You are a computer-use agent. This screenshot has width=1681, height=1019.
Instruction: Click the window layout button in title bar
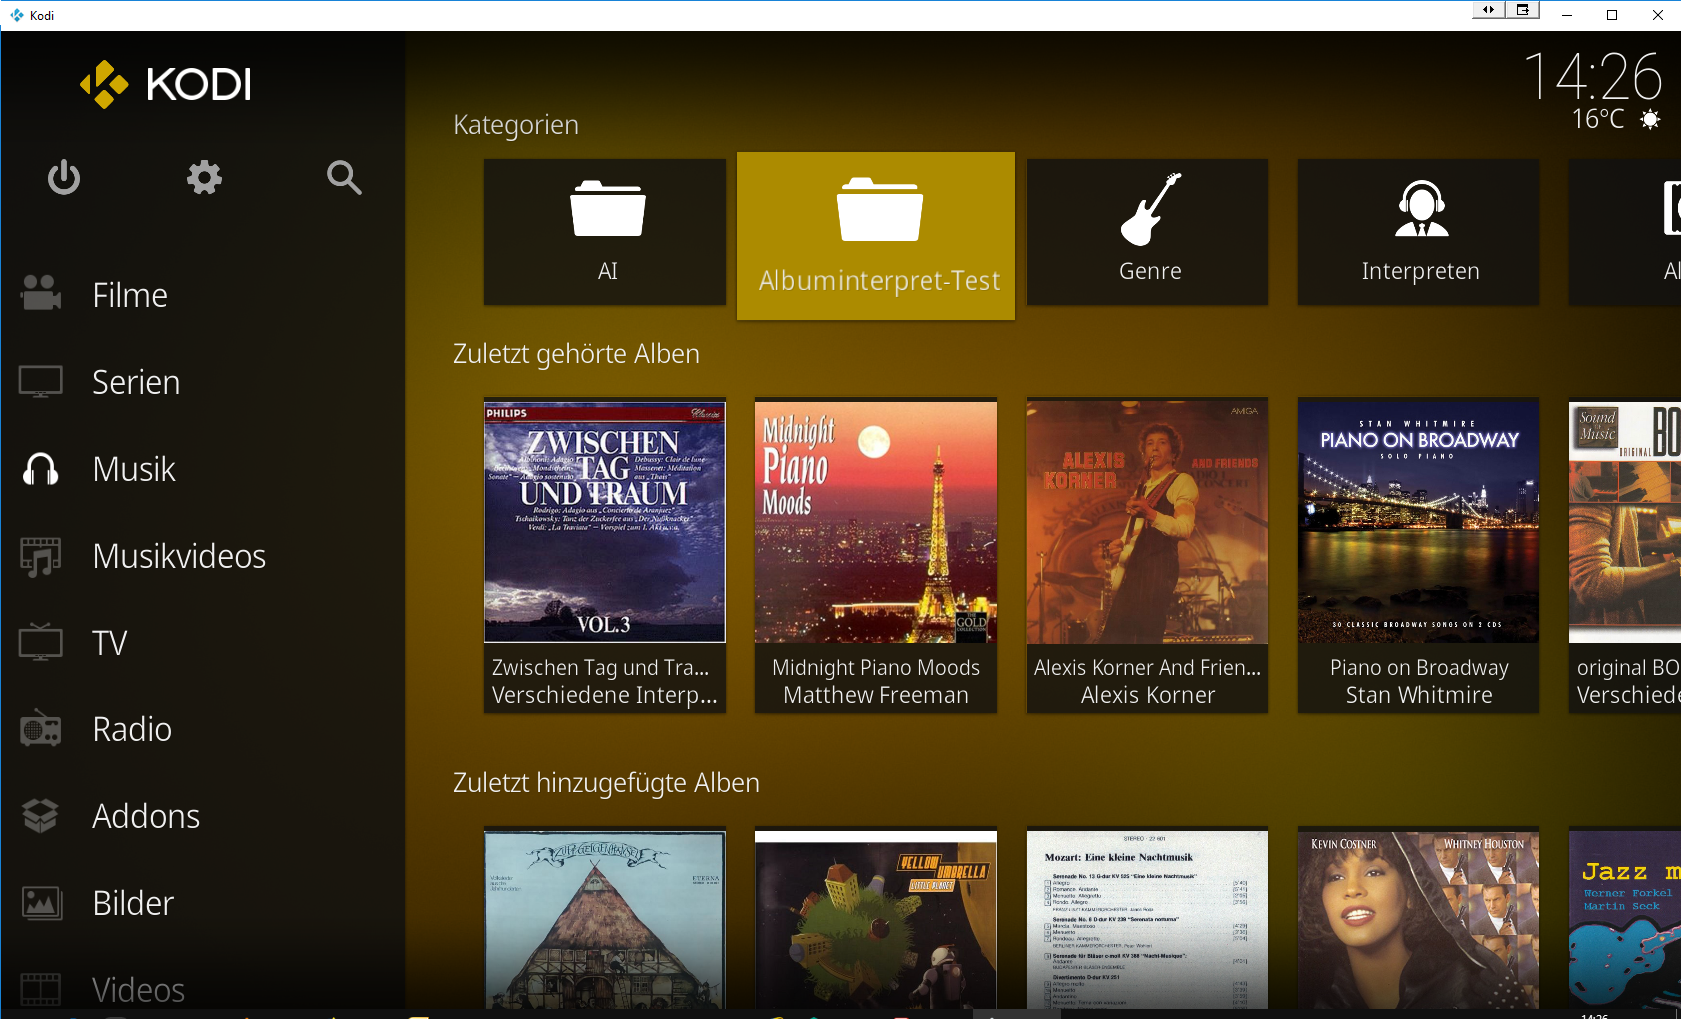point(1522,10)
